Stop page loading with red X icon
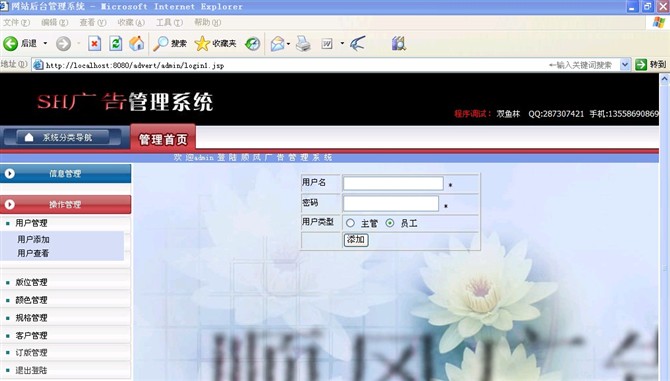Viewport: 670px width, 381px height. [94, 43]
